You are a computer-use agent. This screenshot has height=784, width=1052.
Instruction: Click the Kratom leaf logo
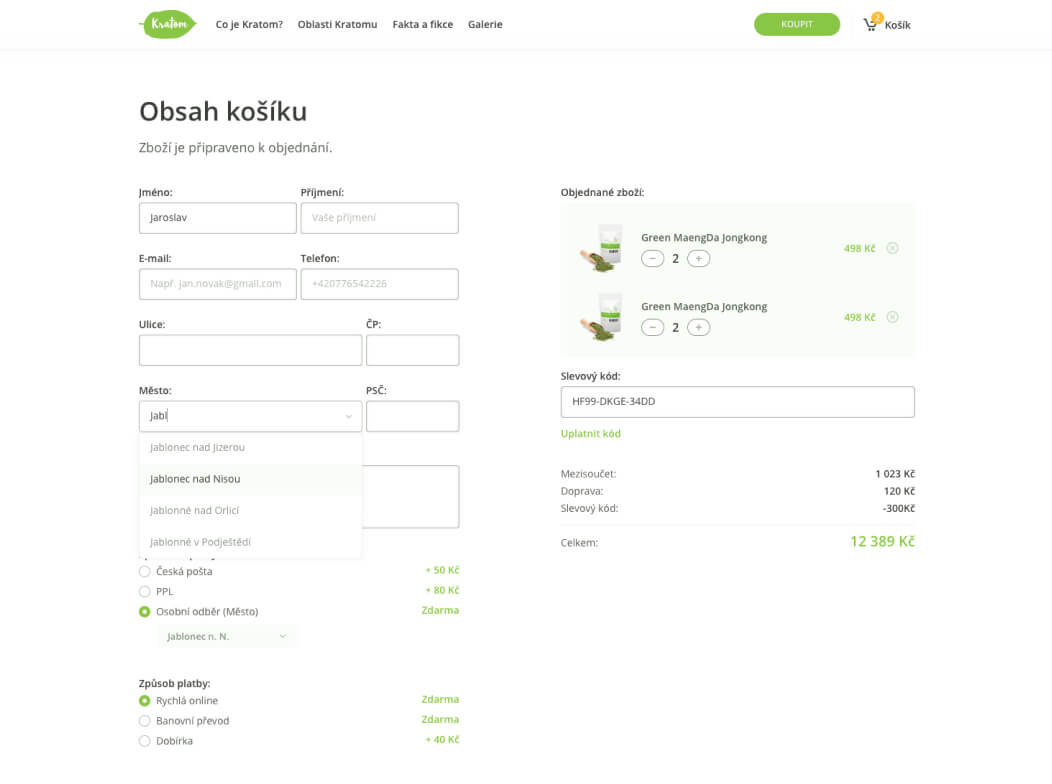pyautogui.click(x=168, y=25)
